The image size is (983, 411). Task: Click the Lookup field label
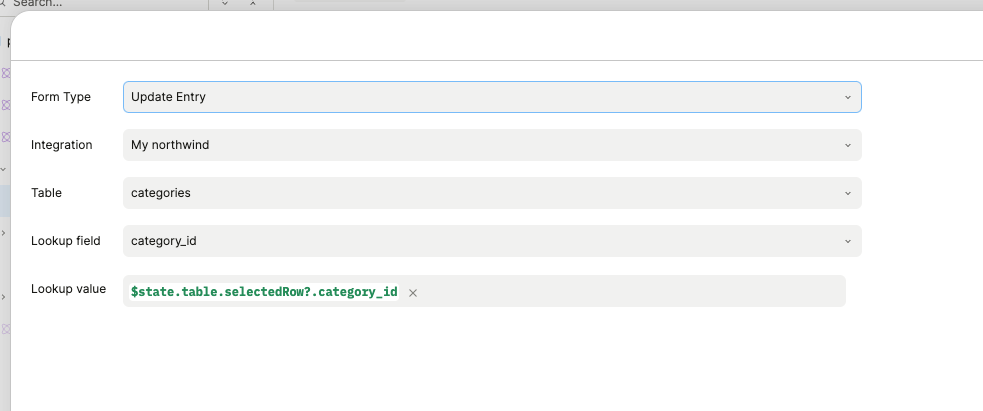[66, 241]
